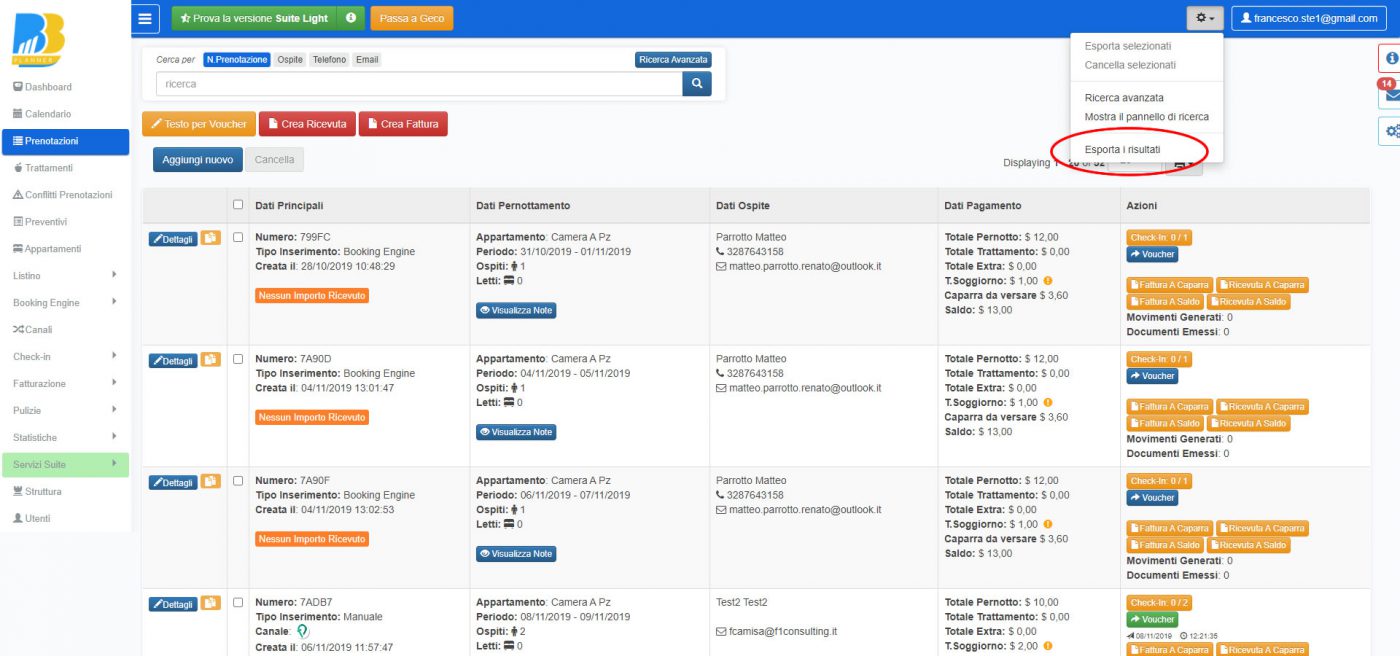Tick the select-all checkbox in table header
Viewport: 1400px width, 656px height.
pos(238,205)
